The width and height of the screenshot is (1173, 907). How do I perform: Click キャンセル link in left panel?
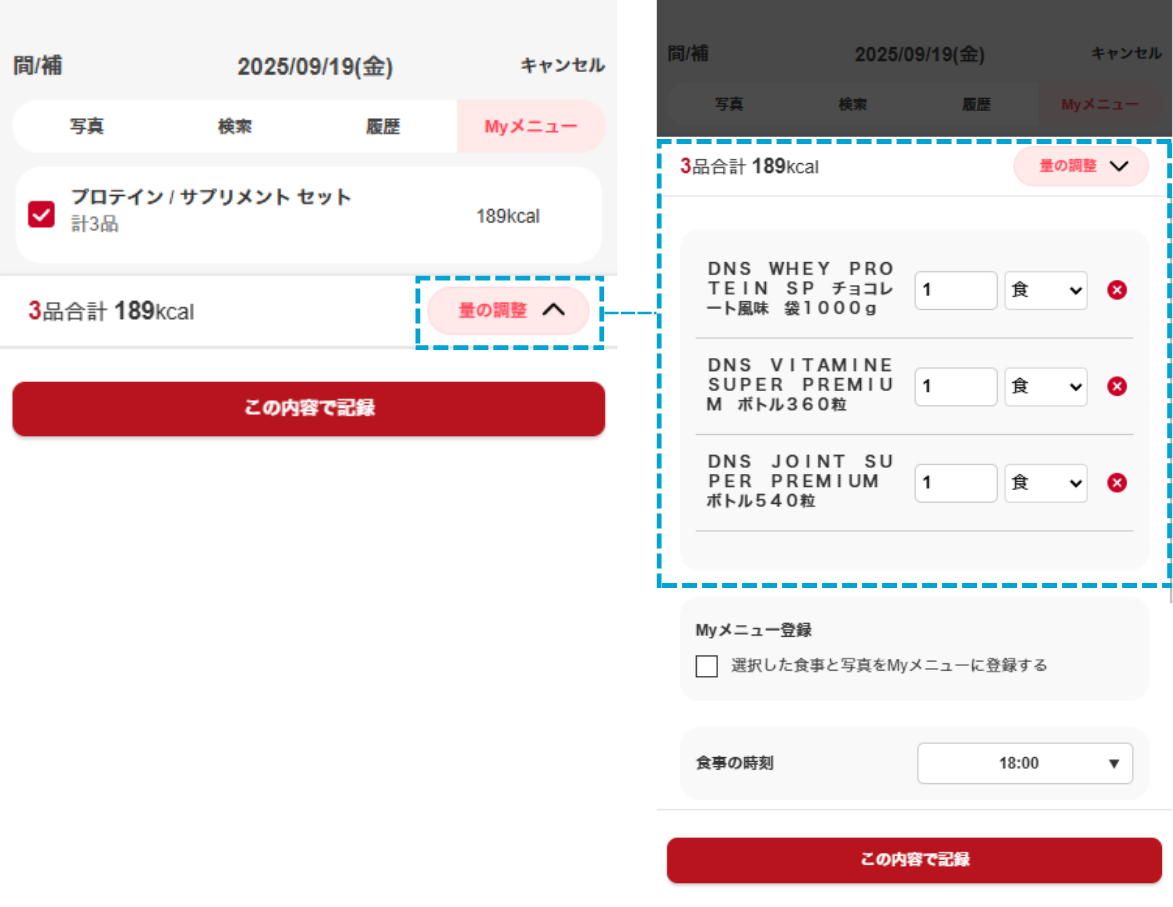pos(562,66)
